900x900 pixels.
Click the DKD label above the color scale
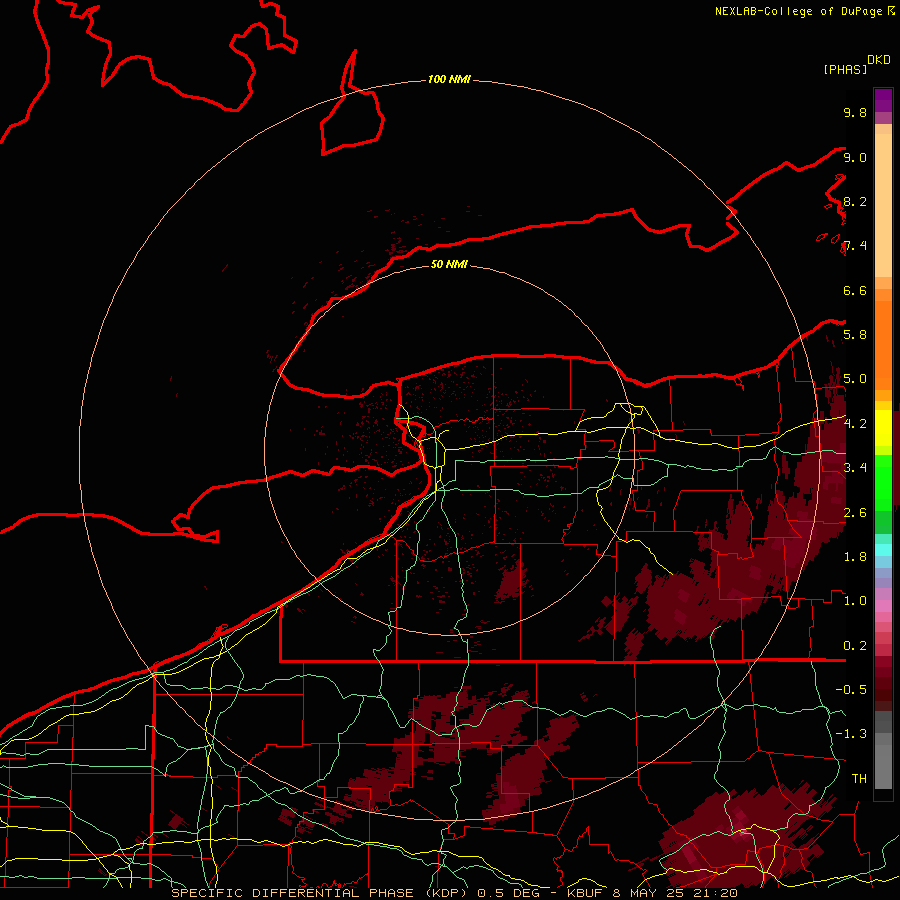pos(879,60)
